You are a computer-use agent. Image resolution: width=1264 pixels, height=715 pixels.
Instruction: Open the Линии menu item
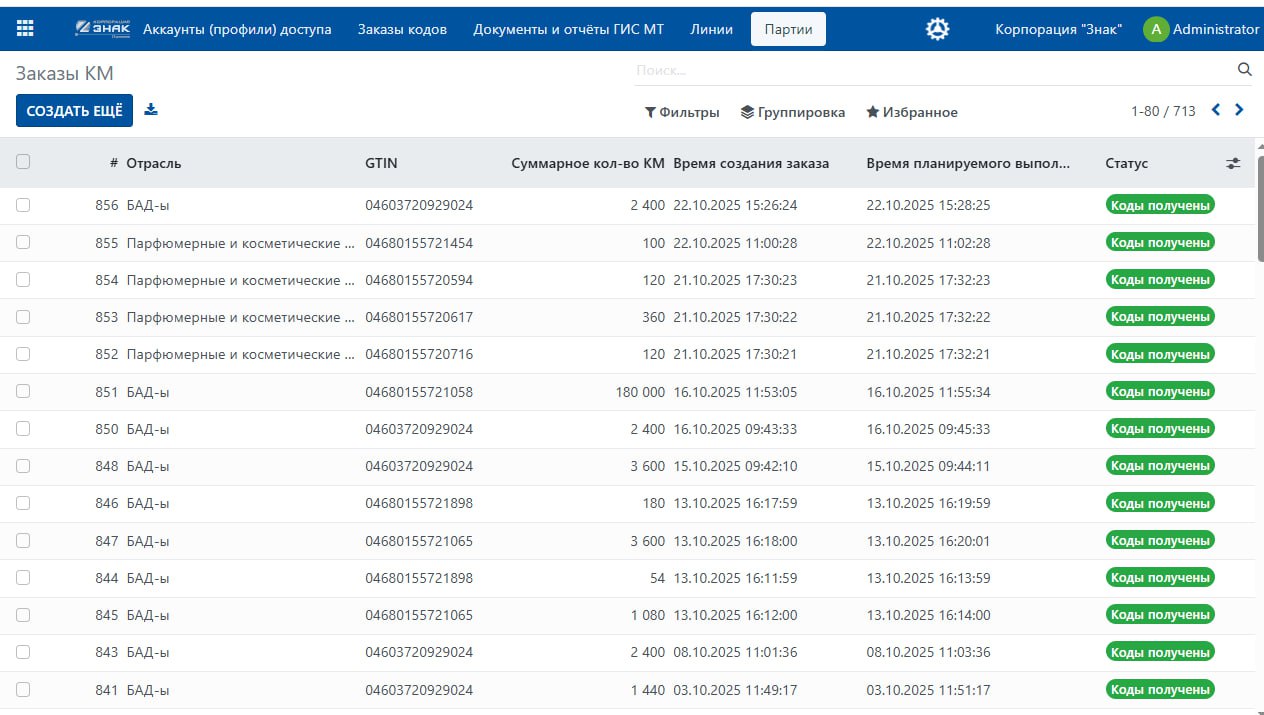point(711,29)
